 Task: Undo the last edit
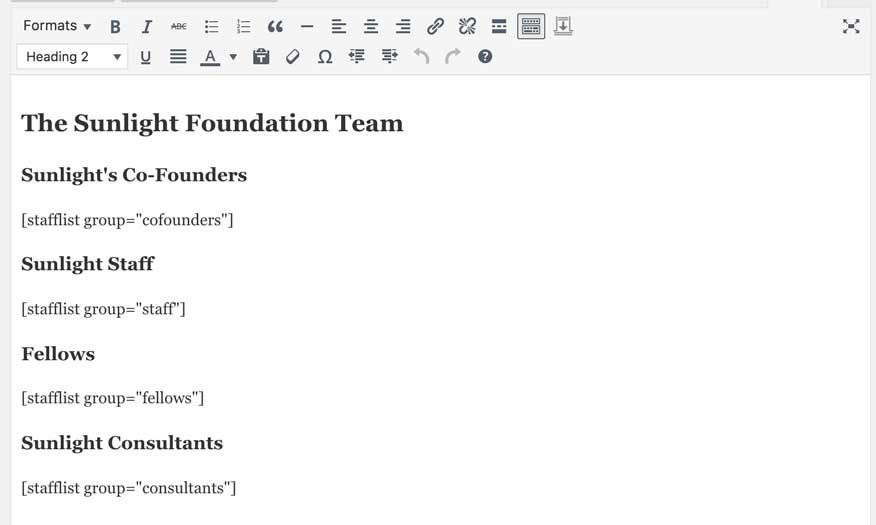[421, 57]
